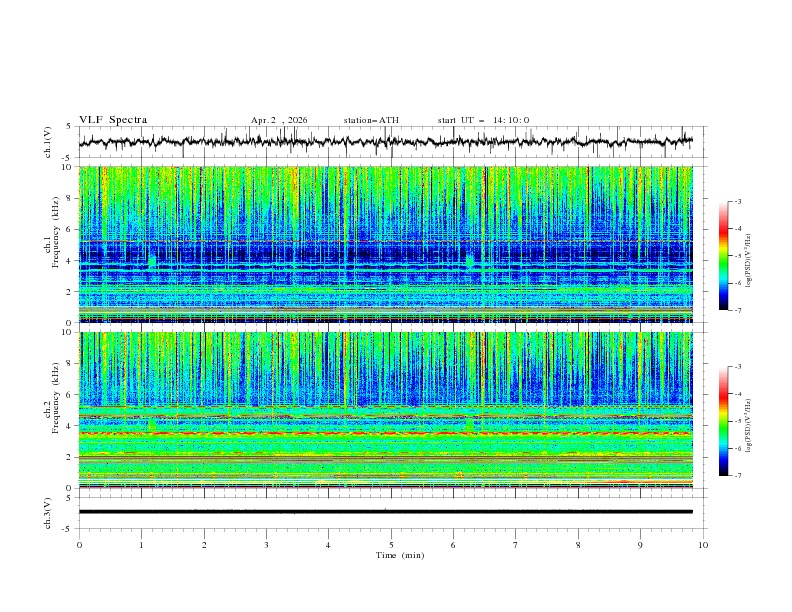
Task: Click the time axis tick label "4"
Action: (328, 545)
